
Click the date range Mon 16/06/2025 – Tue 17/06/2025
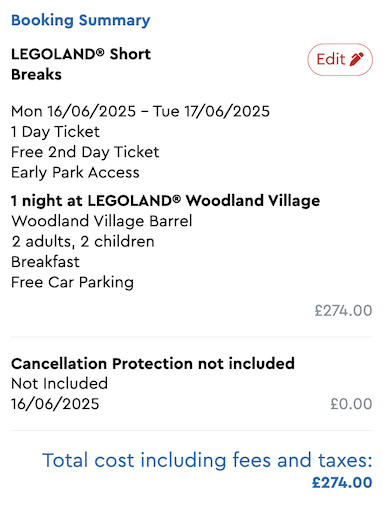pyautogui.click(x=140, y=111)
